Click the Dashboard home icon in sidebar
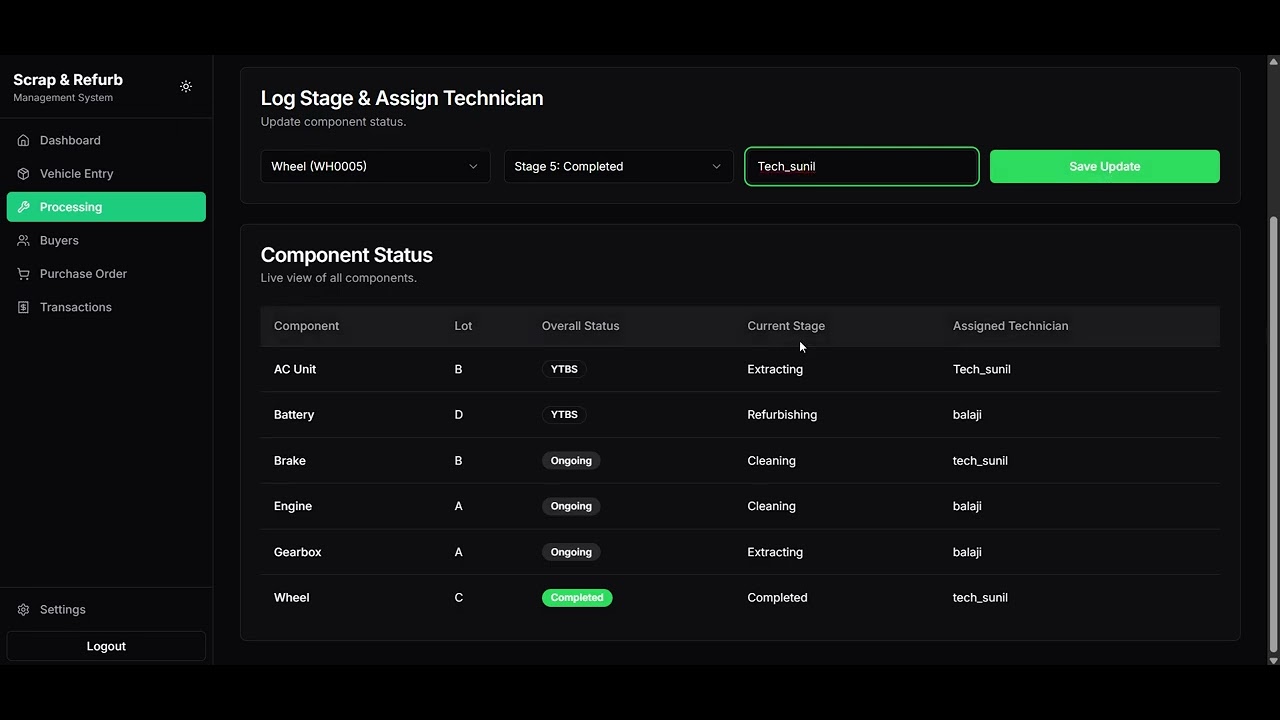 click(24, 141)
